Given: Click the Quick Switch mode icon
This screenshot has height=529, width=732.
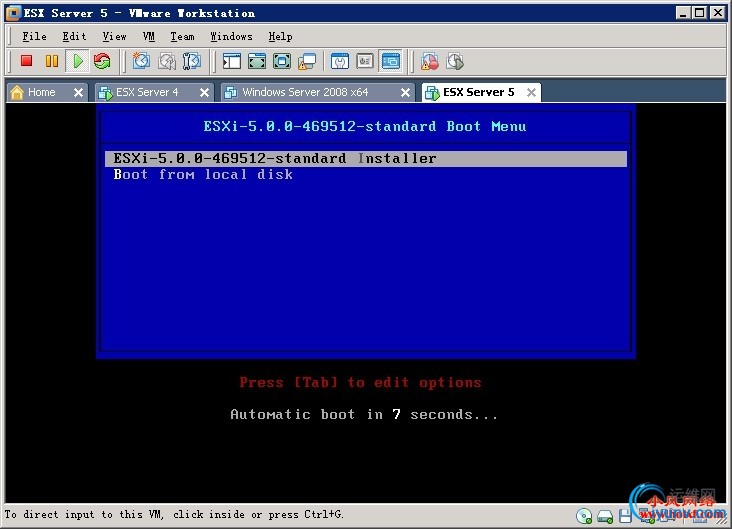Looking at the screenshot, I should tap(282, 61).
